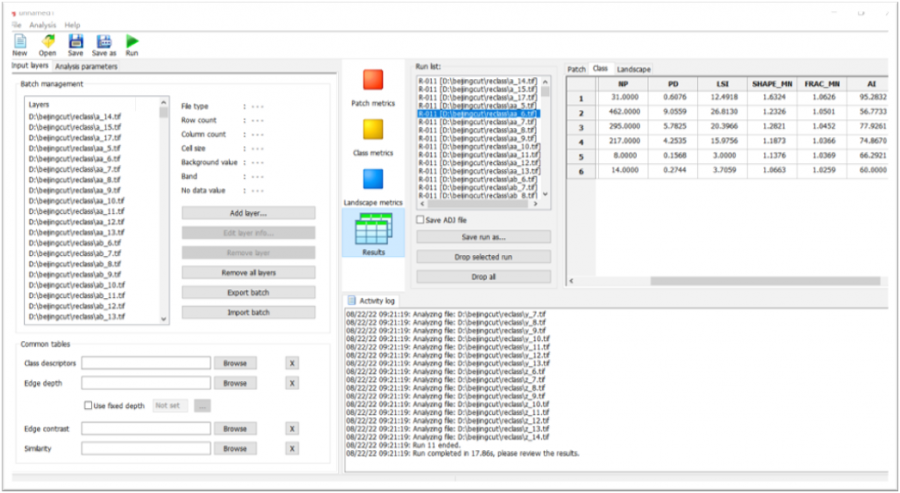This screenshot has width=900, height=493.
Task: Enable the Save ADJ file checkbox
Action: pyautogui.click(x=420, y=220)
